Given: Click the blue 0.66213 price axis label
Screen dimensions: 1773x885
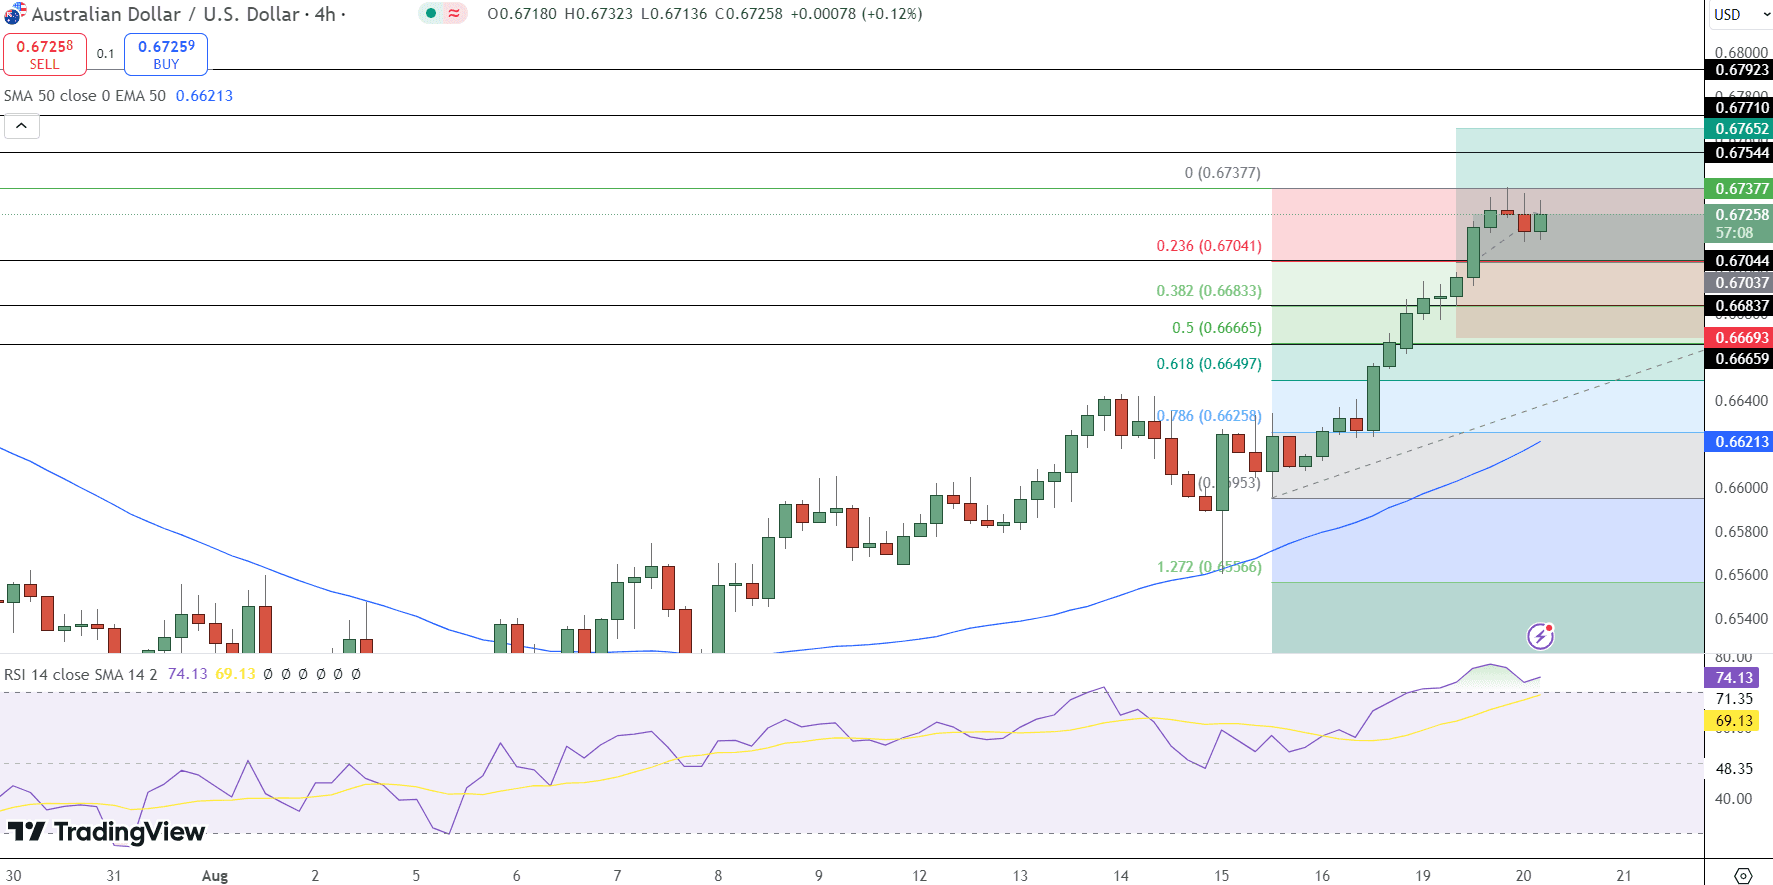Looking at the screenshot, I should (x=1739, y=442).
